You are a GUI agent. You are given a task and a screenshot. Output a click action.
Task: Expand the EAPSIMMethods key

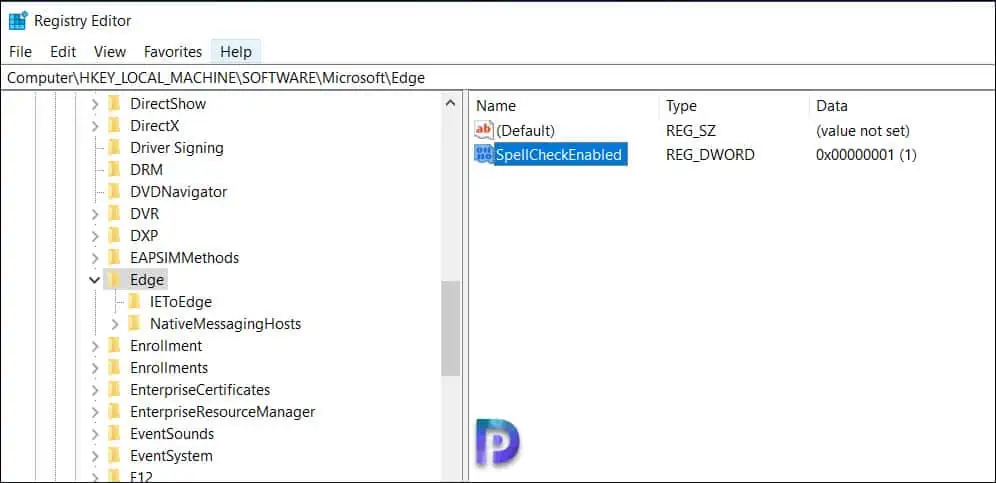pyautogui.click(x=95, y=258)
